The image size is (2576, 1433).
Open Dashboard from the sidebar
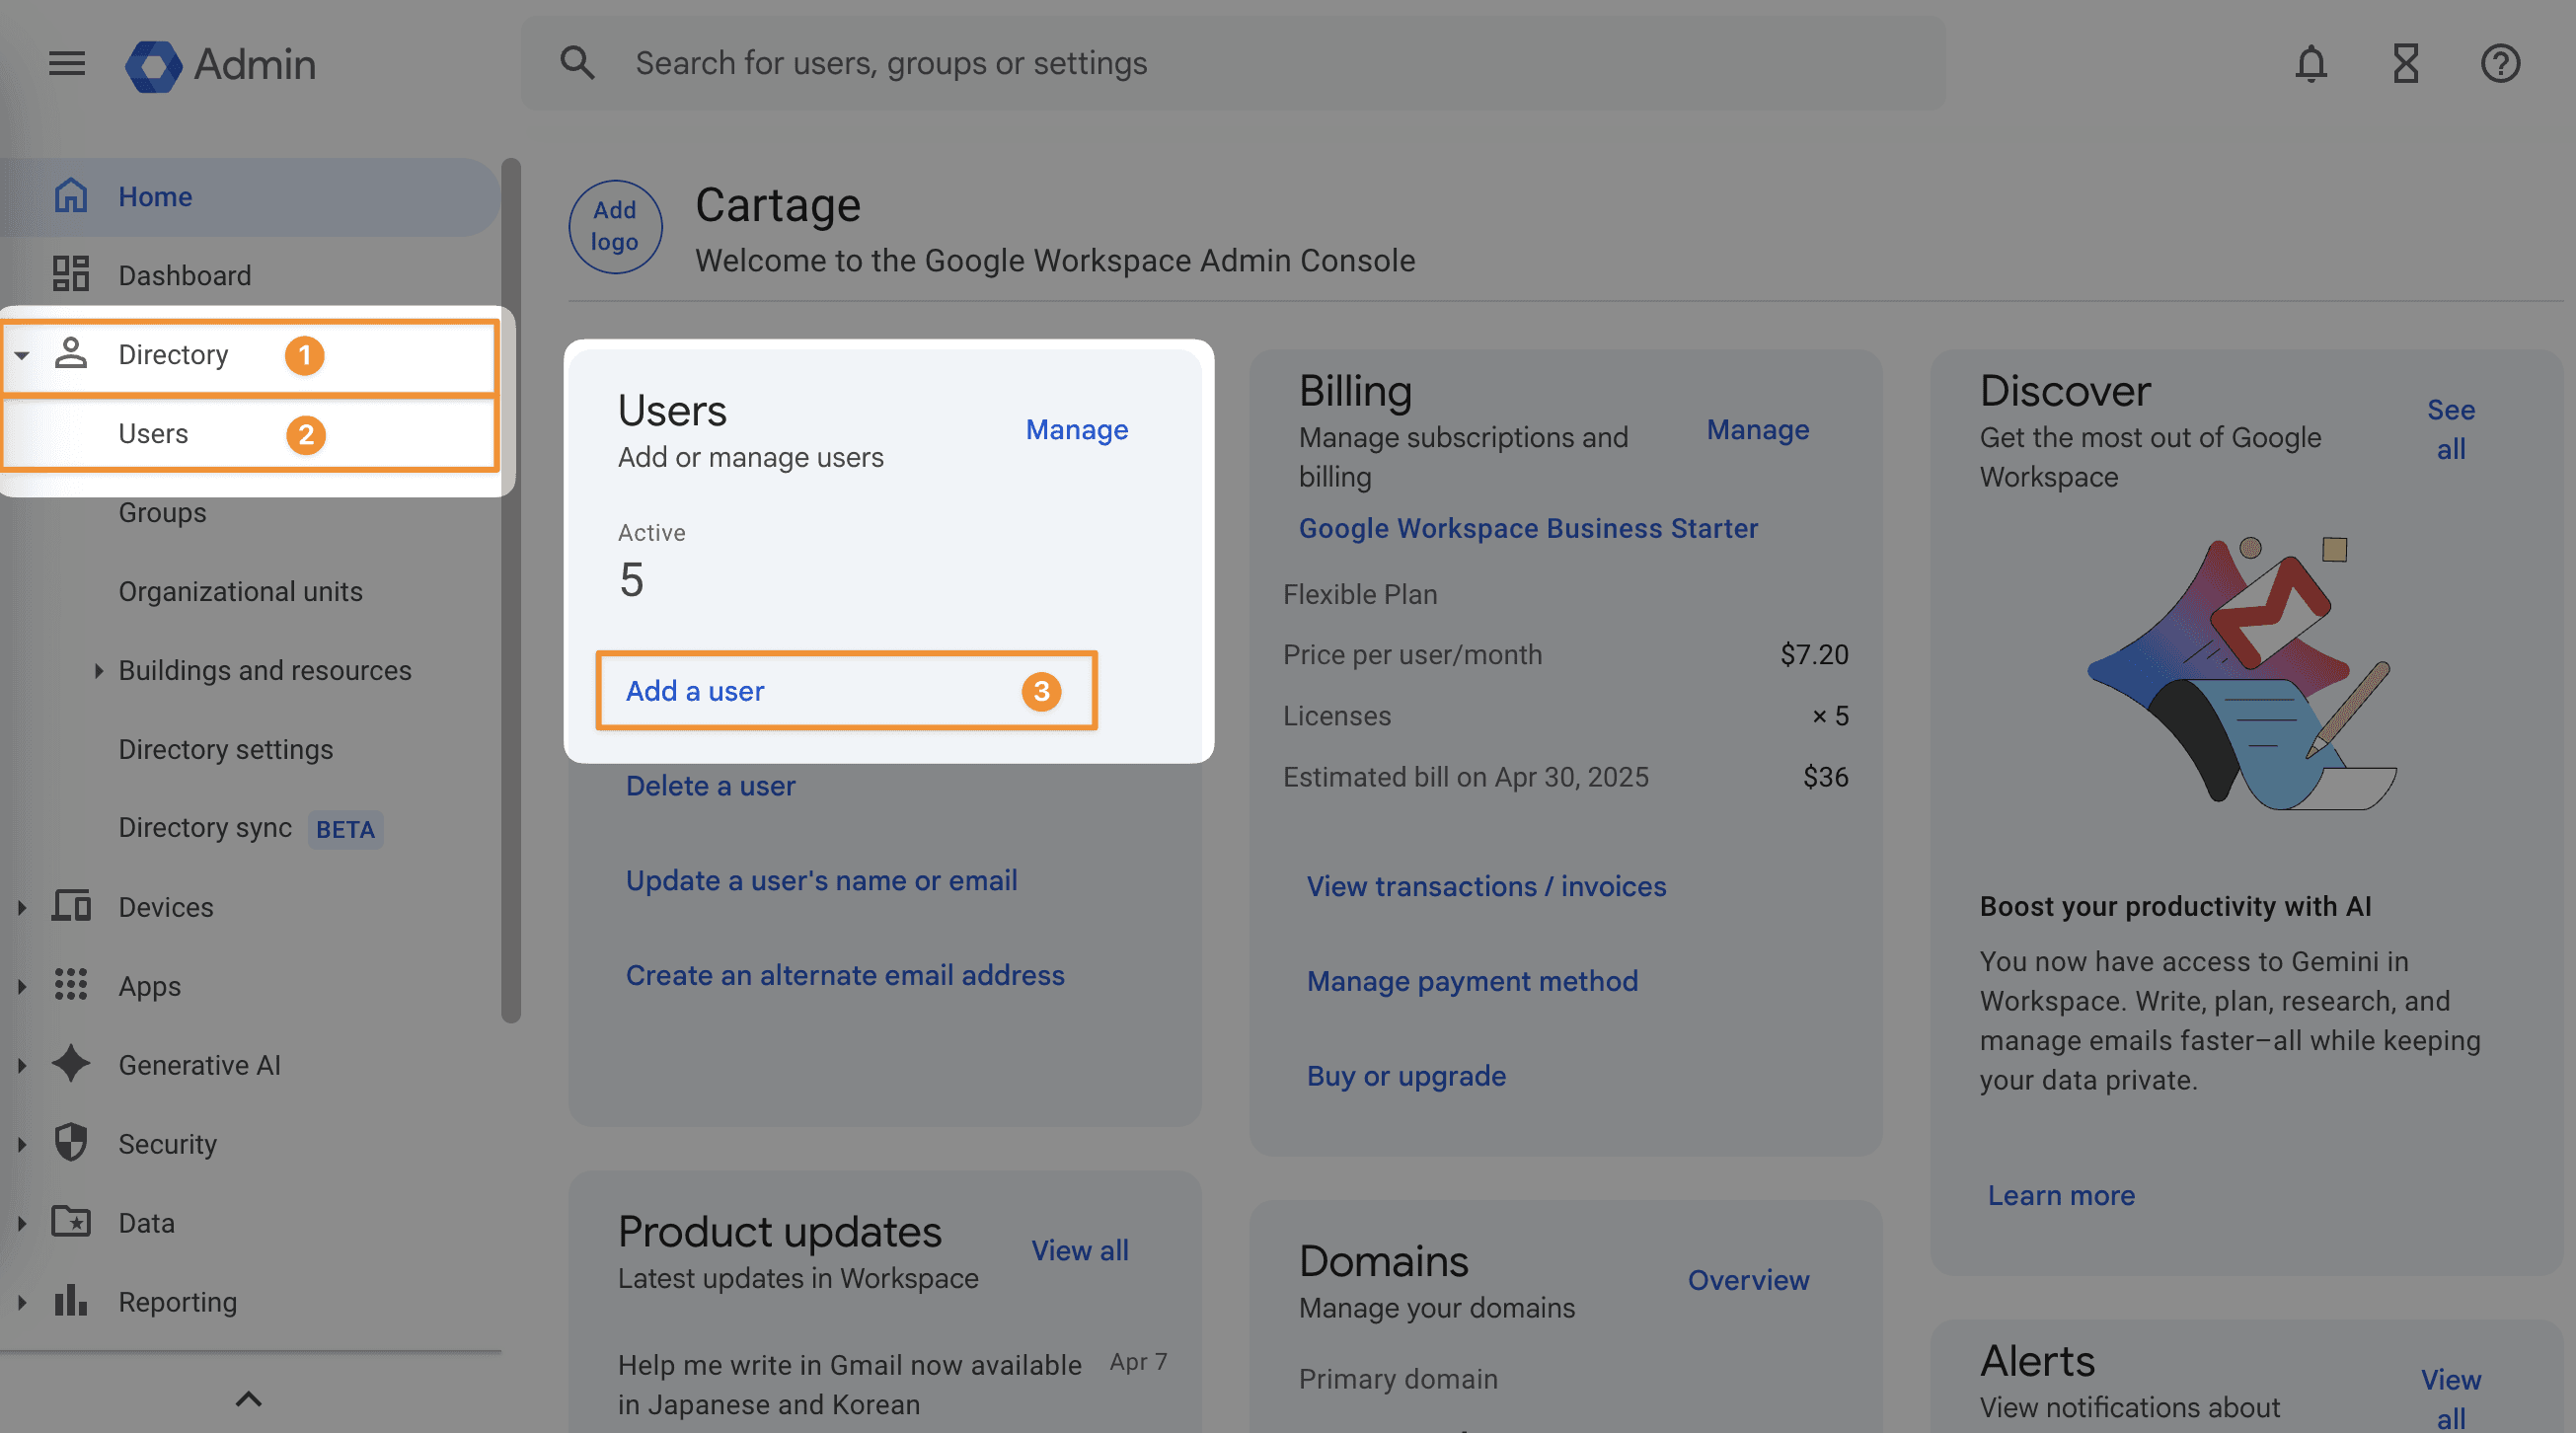[250, 275]
